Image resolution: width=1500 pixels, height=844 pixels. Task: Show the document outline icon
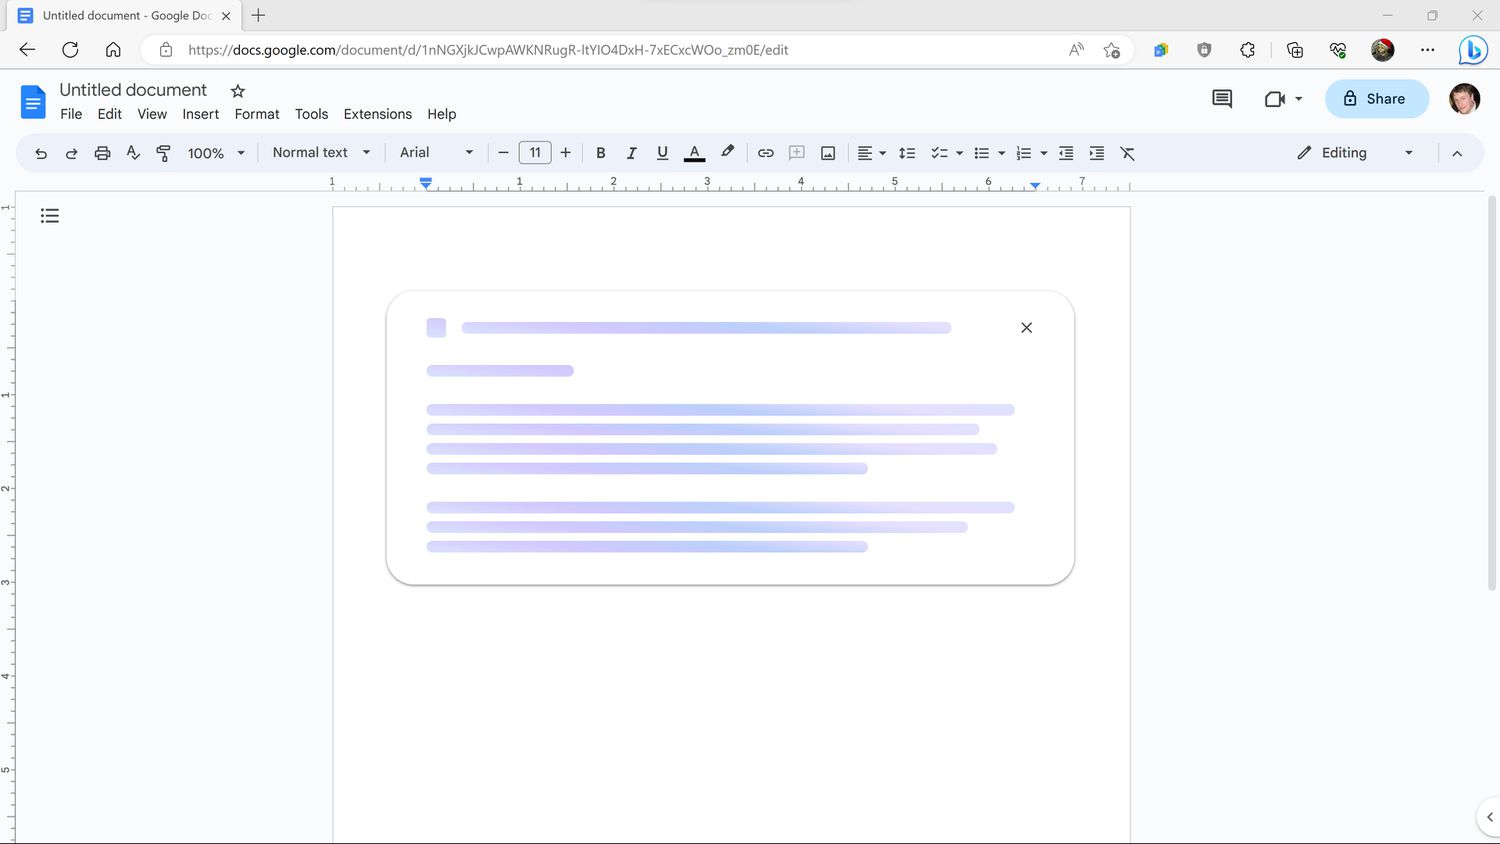50,216
